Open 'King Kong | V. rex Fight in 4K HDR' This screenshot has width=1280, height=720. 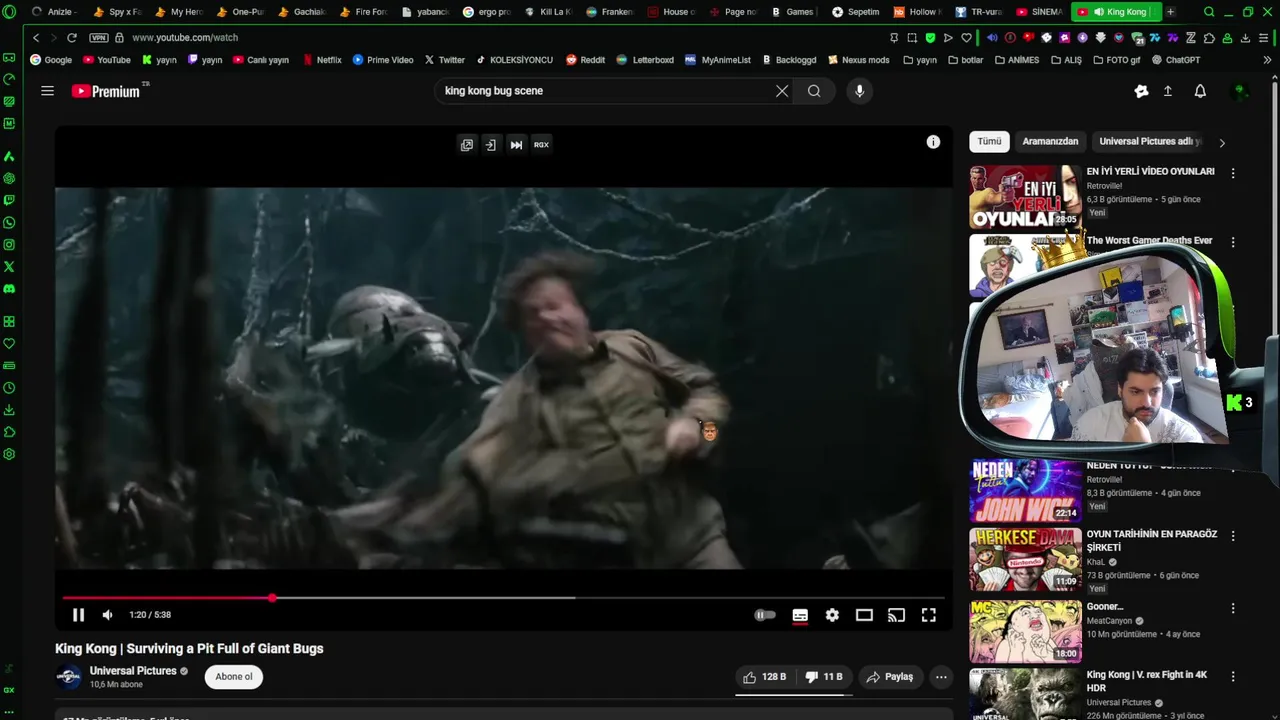pos(1147,681)
